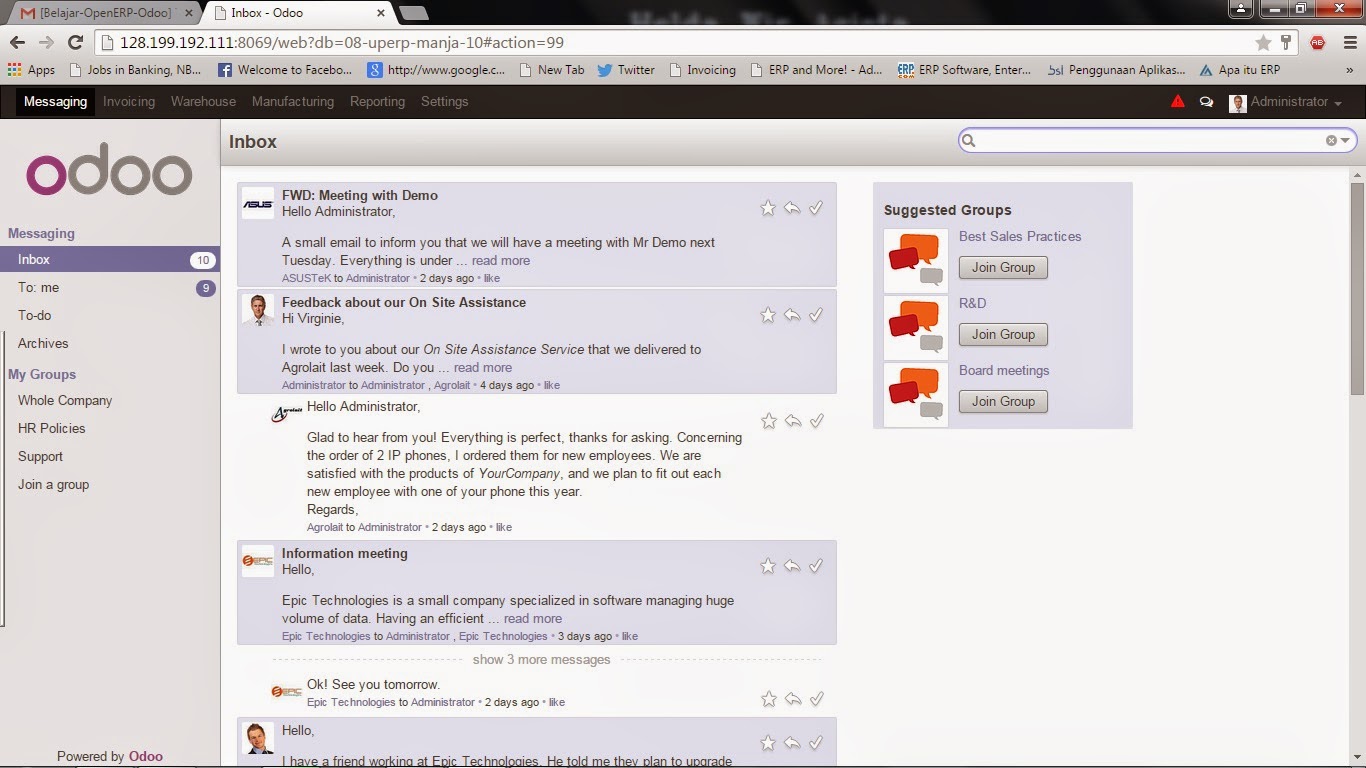Screen dimensions: 1366x768
Task: Like the ASUSTeK message
Action: (x=492, y=278)
